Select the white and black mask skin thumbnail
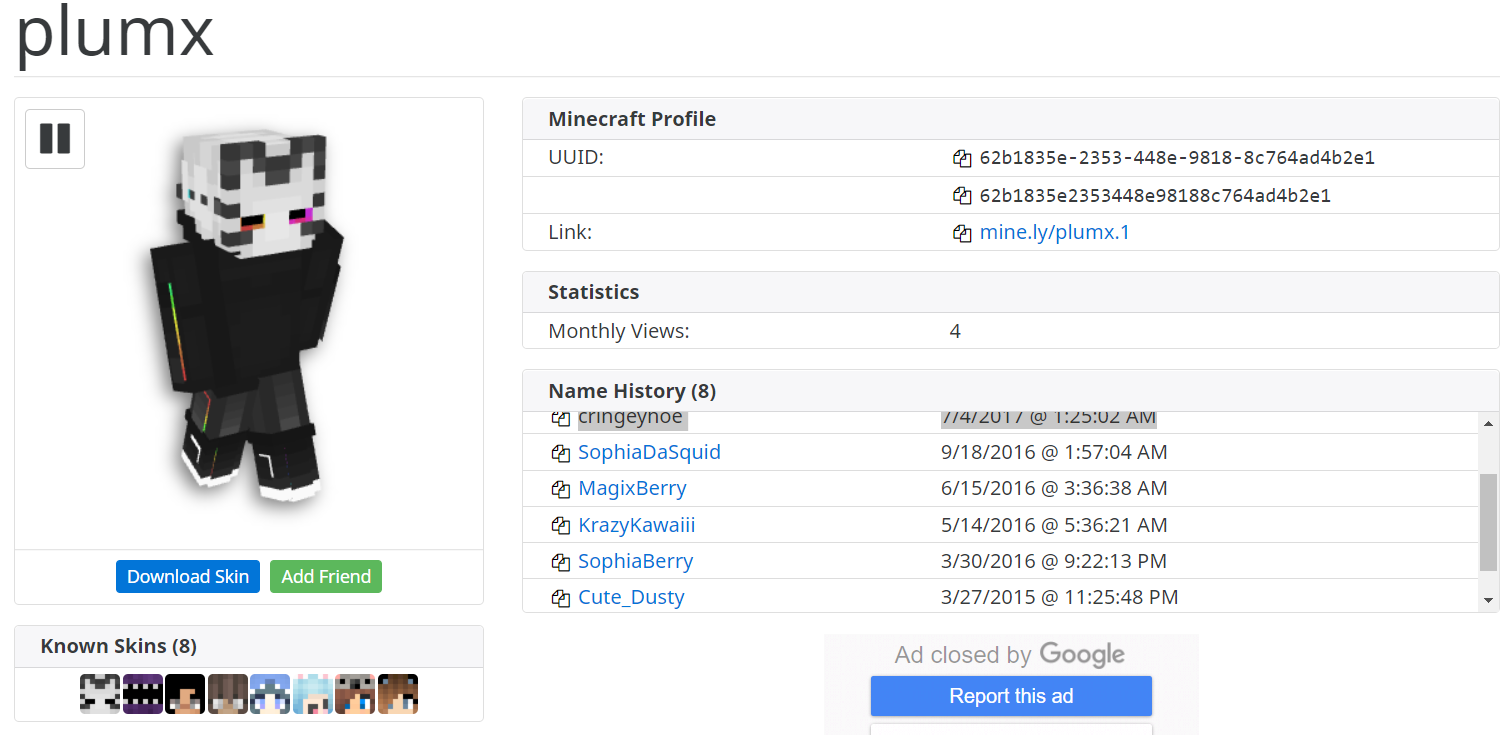 100,694
